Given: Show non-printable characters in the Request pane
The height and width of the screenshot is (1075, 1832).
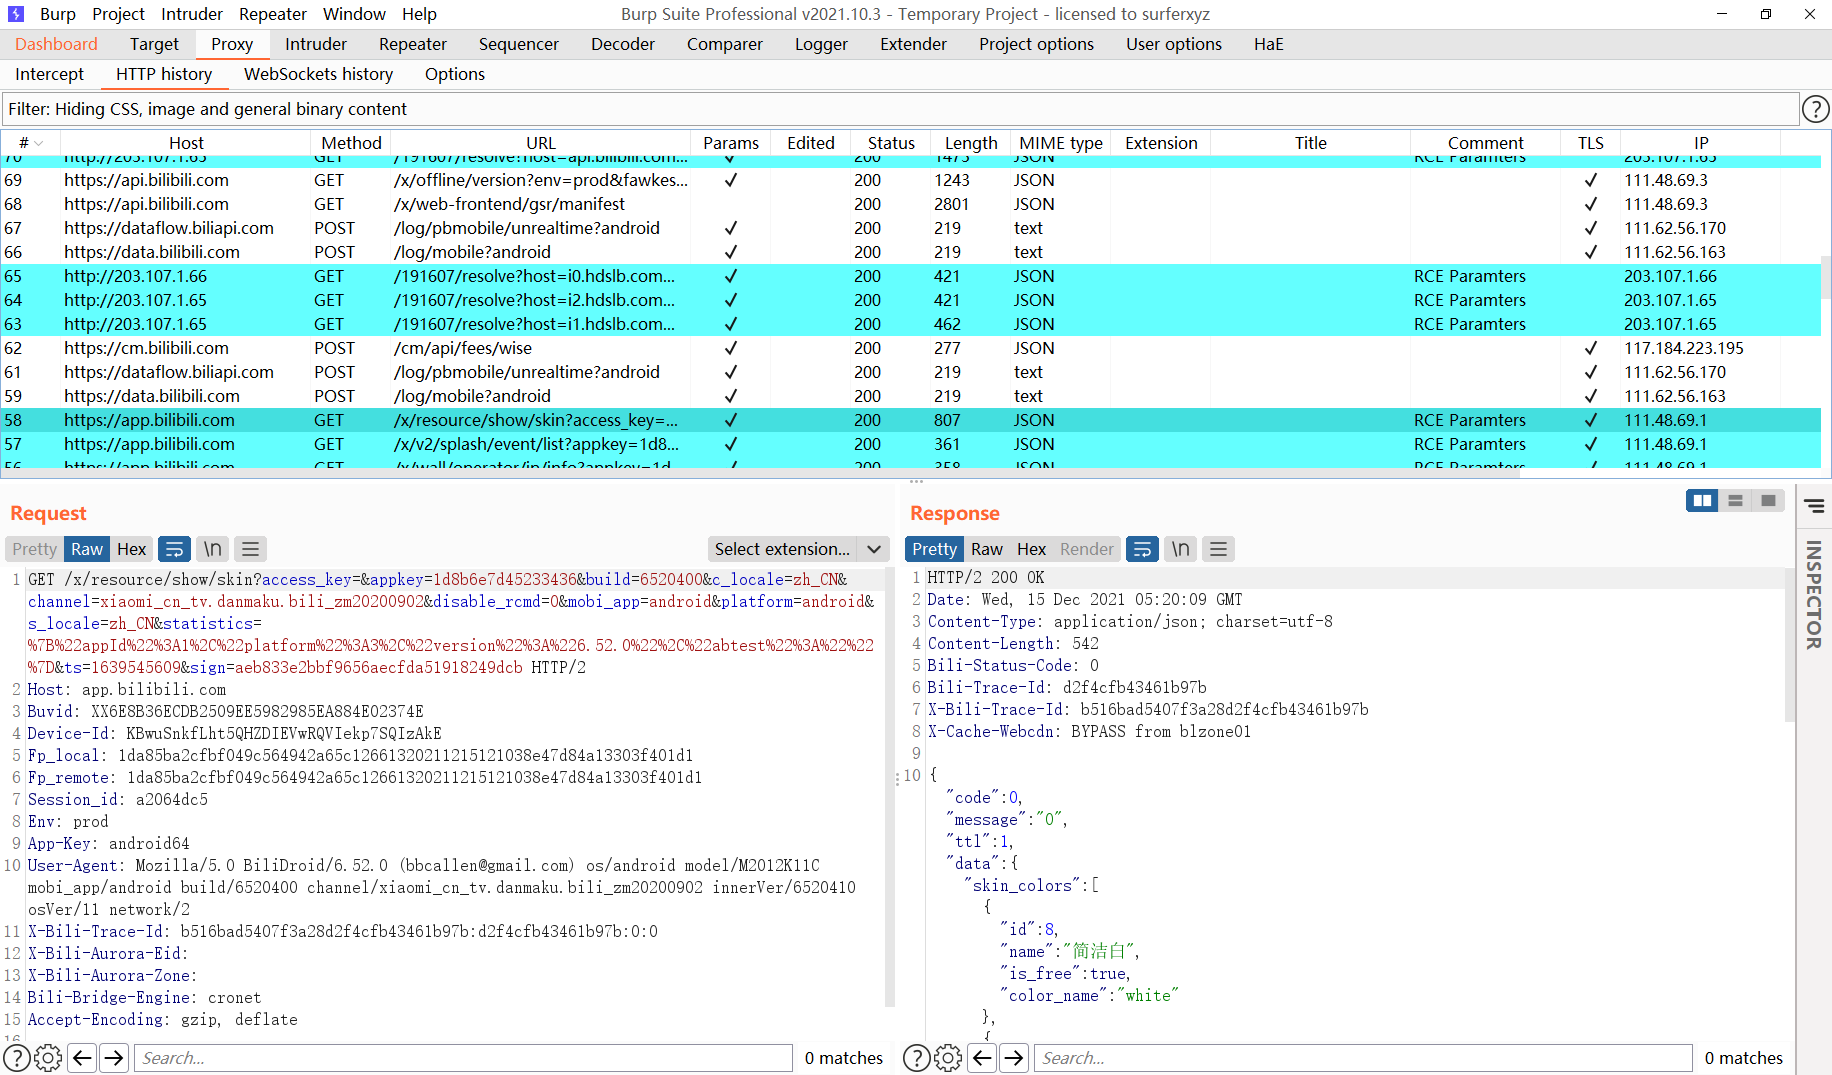Looking at the screenshot, I should (x=213, y=549).
